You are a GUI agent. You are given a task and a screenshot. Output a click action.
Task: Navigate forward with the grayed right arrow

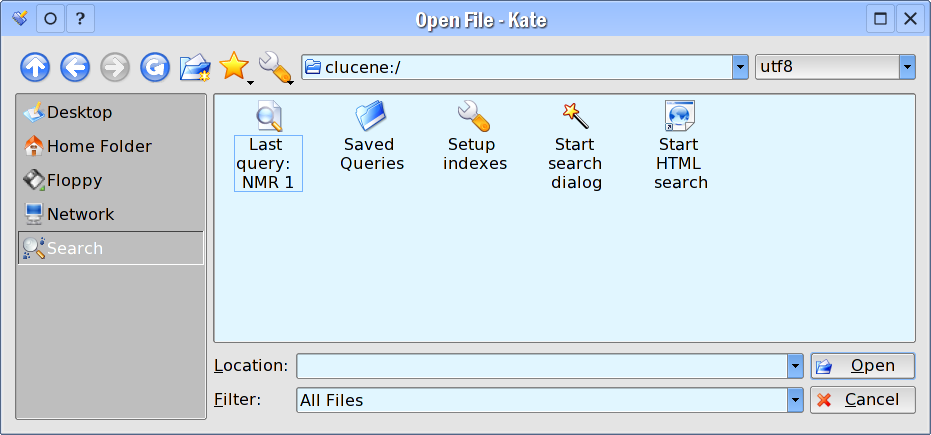pyautogui.click(x=115, y=68)
